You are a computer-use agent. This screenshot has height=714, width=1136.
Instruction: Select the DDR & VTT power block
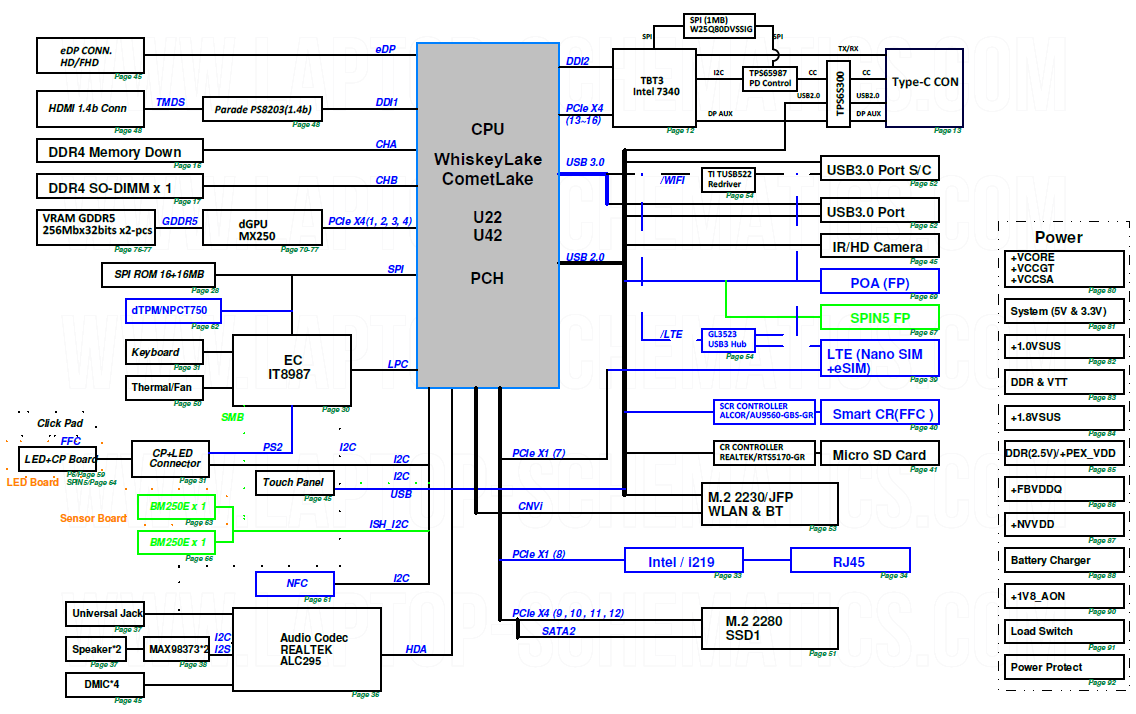(1064, 382)
